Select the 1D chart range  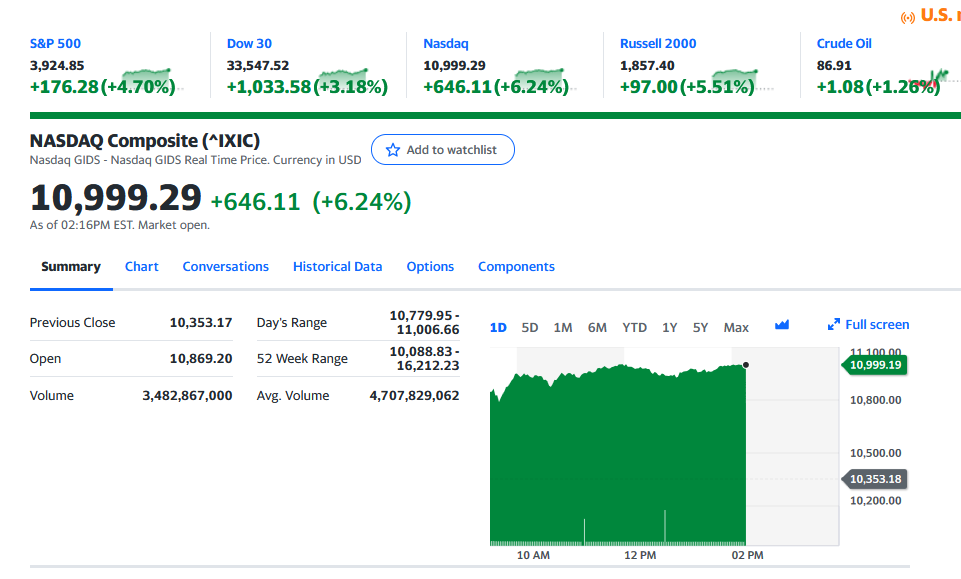tap(498, 328)
